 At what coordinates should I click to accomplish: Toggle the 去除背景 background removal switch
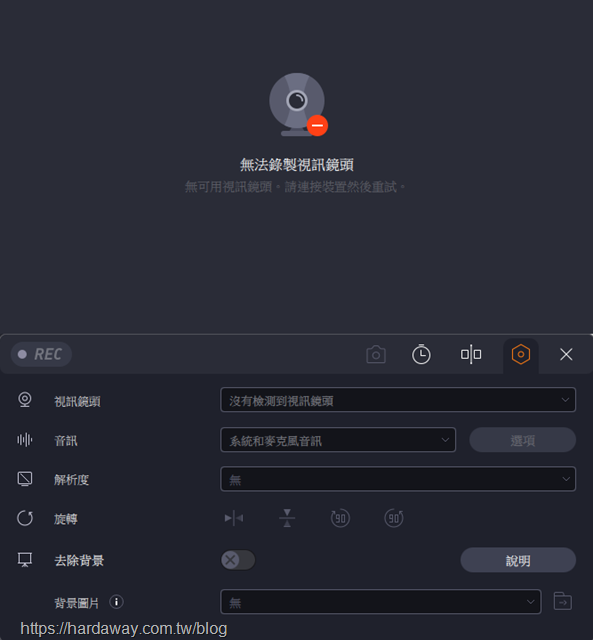(238, 560)
